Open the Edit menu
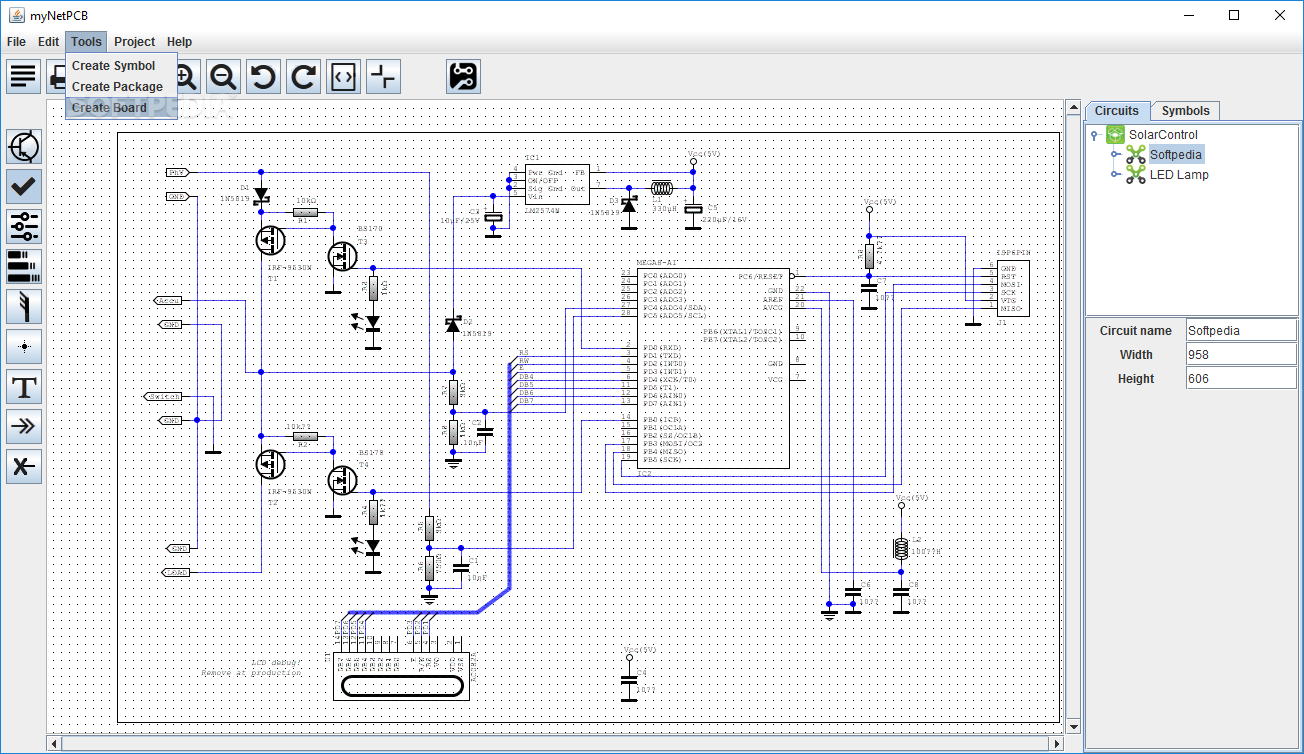Screen dimensions: 1304x754 pos(49,42)
